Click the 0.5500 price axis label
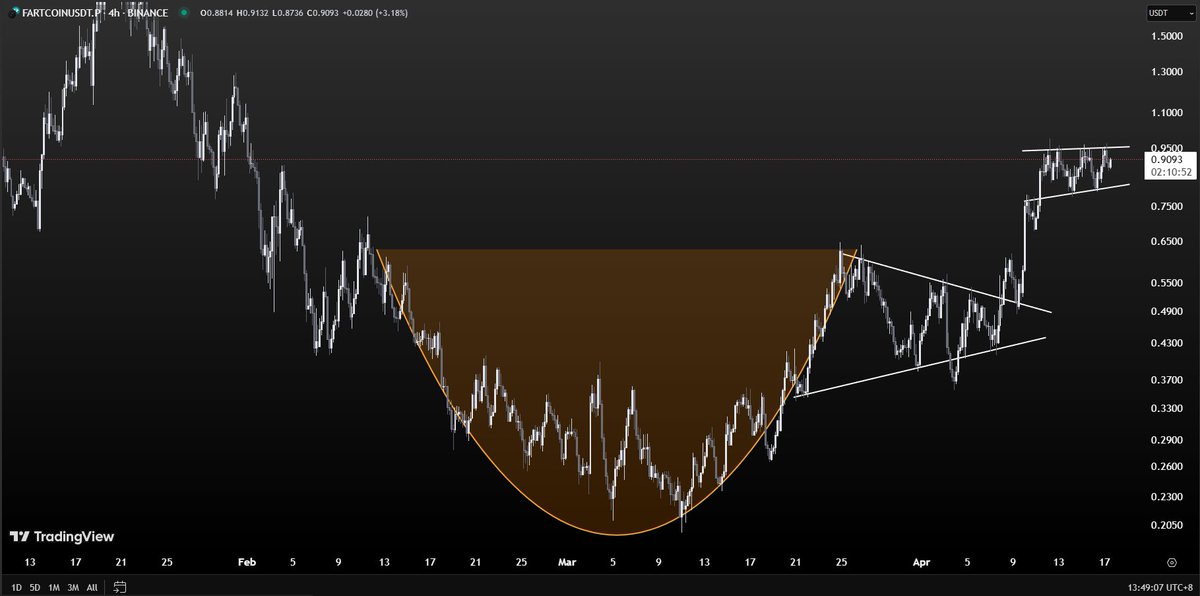 (x=1167, y=284)
